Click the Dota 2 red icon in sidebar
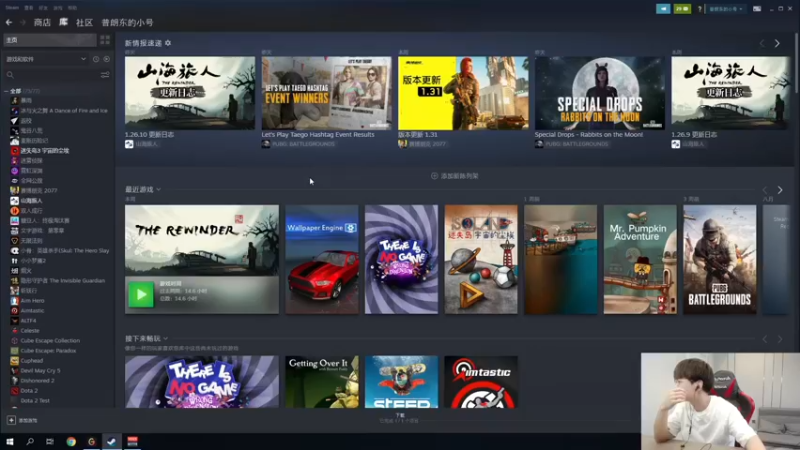The width and height of the screenshot is (800, 450). (14, 390)
